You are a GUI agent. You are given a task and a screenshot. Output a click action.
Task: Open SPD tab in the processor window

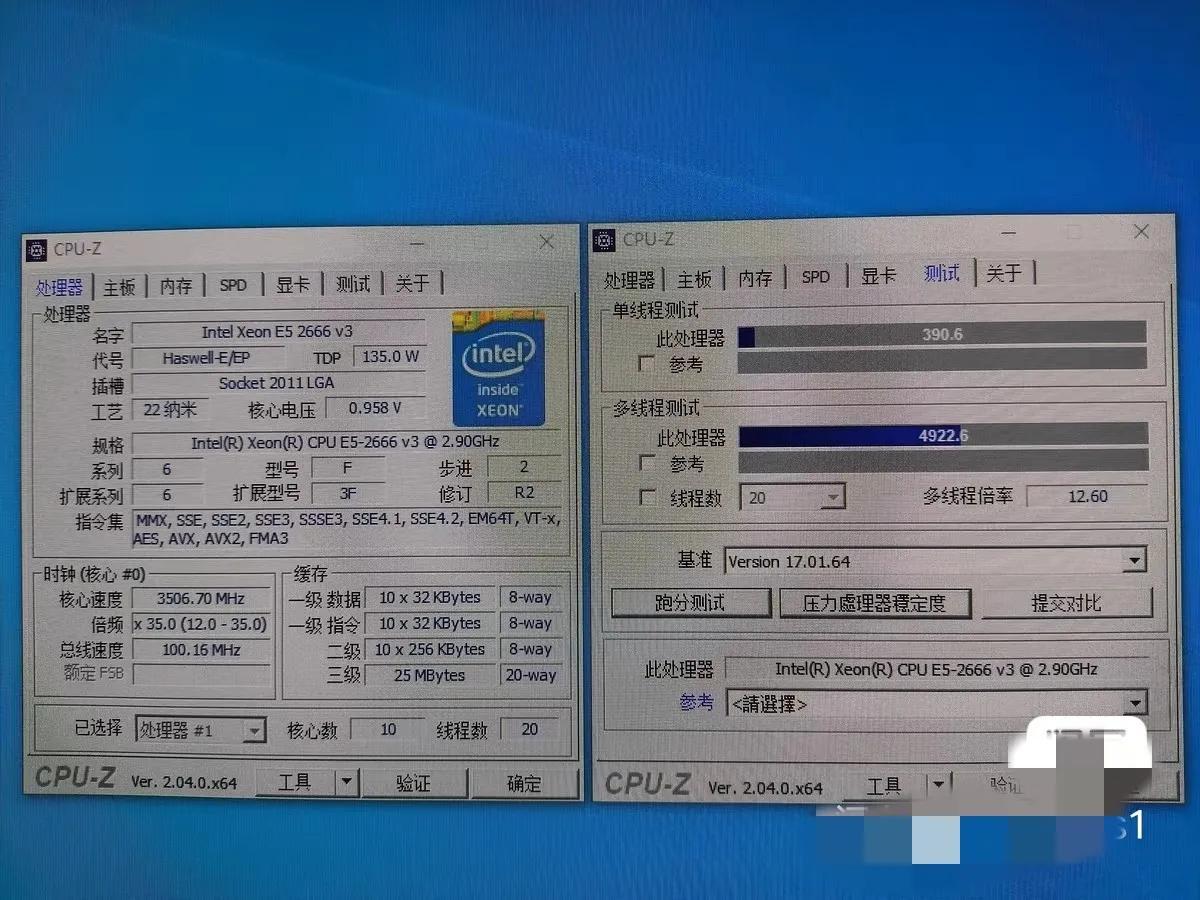point(233,285)
